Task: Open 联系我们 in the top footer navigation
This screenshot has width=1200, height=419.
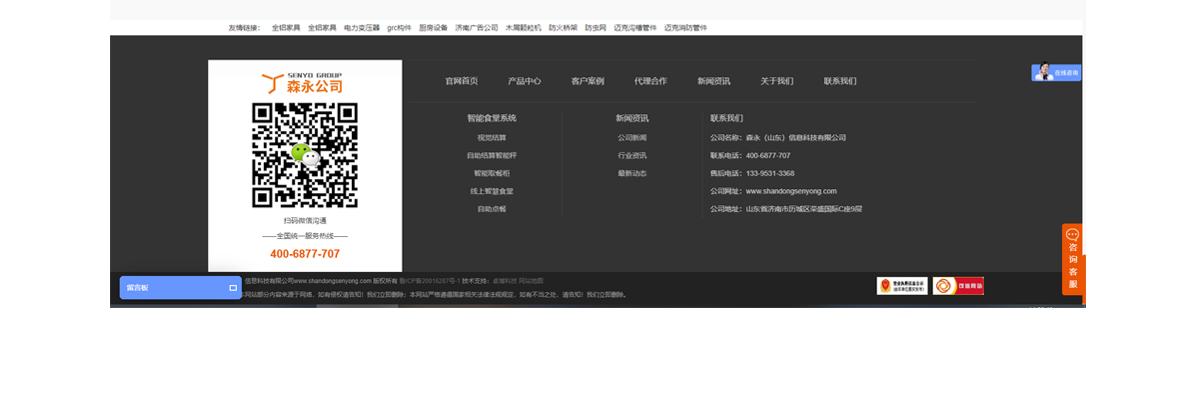Action: [x=840, y=81]
